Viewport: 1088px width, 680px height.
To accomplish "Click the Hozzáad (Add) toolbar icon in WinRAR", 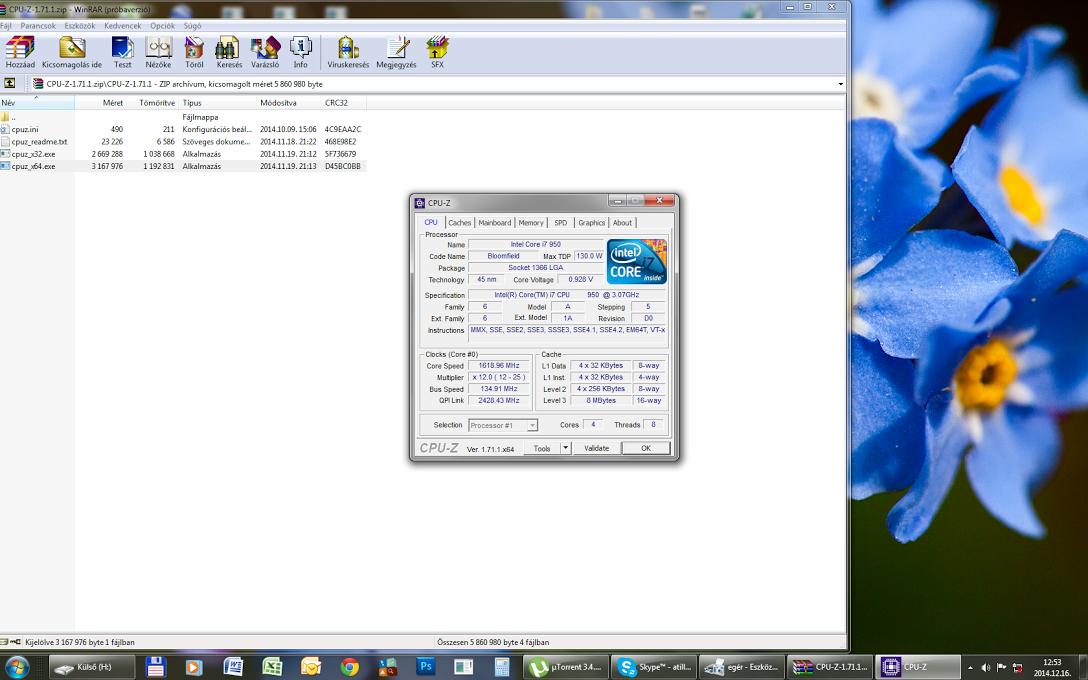I will (x=20, y=53).
